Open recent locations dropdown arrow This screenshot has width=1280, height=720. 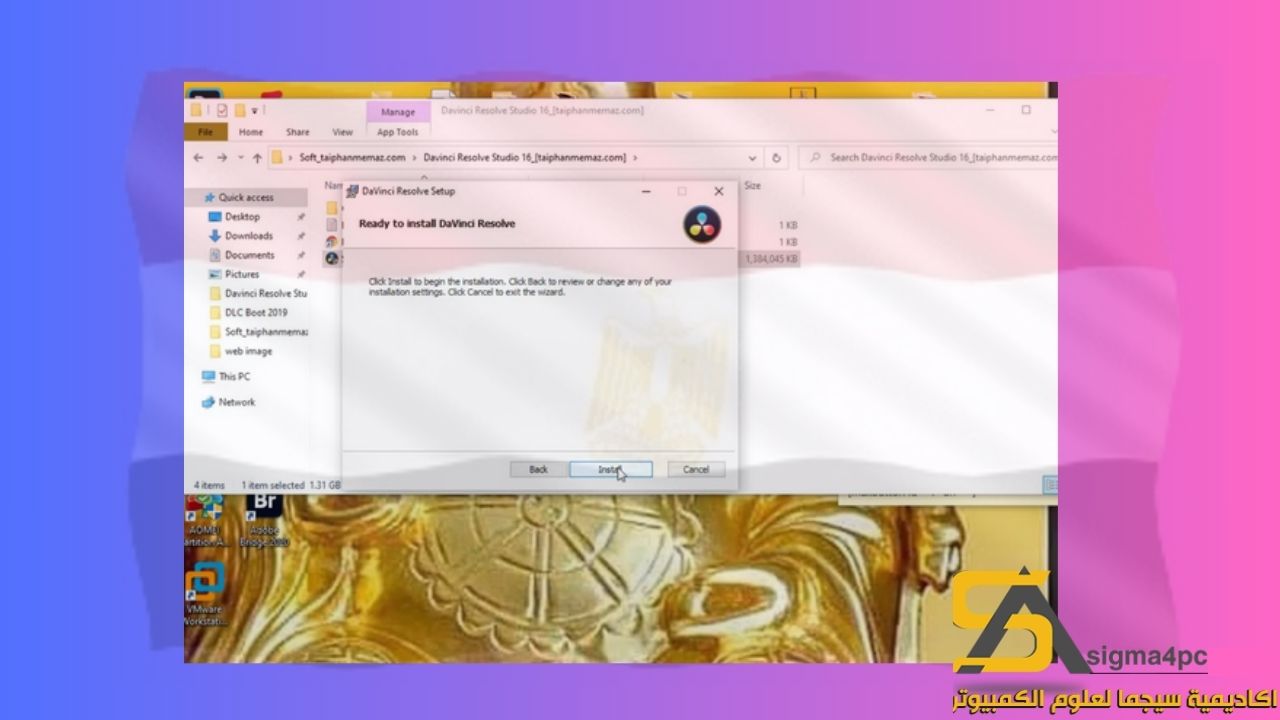tap(240, 158)
